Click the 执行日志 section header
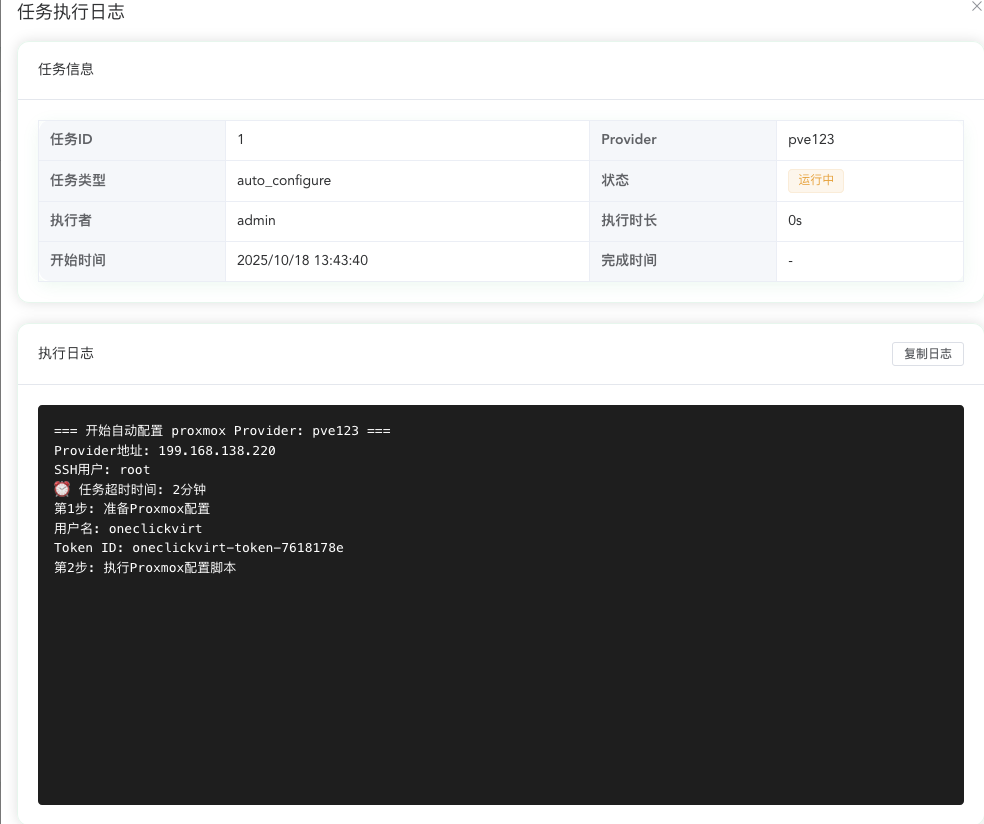984x824 pixels. tap(66, 354)
